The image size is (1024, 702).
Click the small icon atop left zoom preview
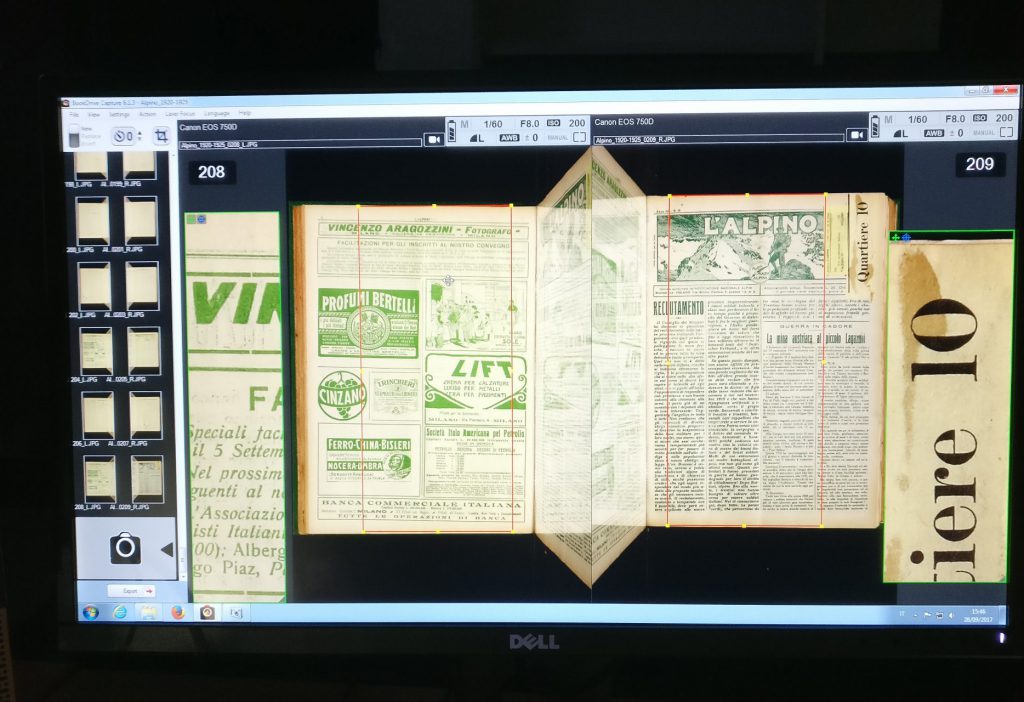pos(196,219)
